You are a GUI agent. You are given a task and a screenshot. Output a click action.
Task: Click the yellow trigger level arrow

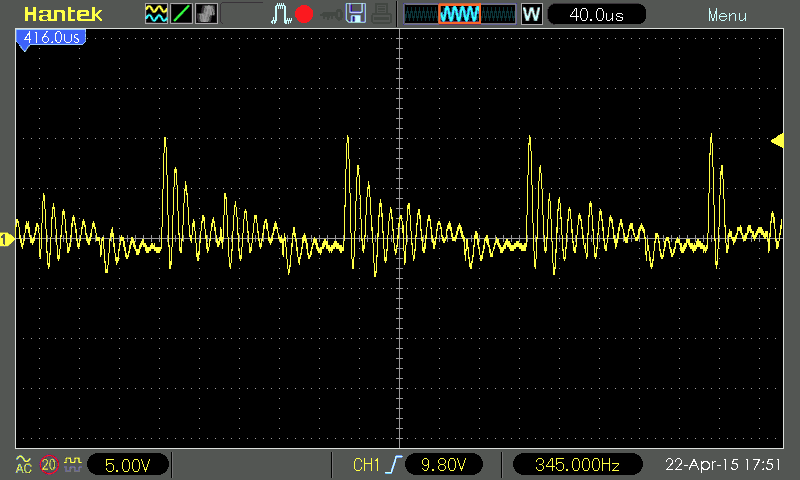[777, 140]
